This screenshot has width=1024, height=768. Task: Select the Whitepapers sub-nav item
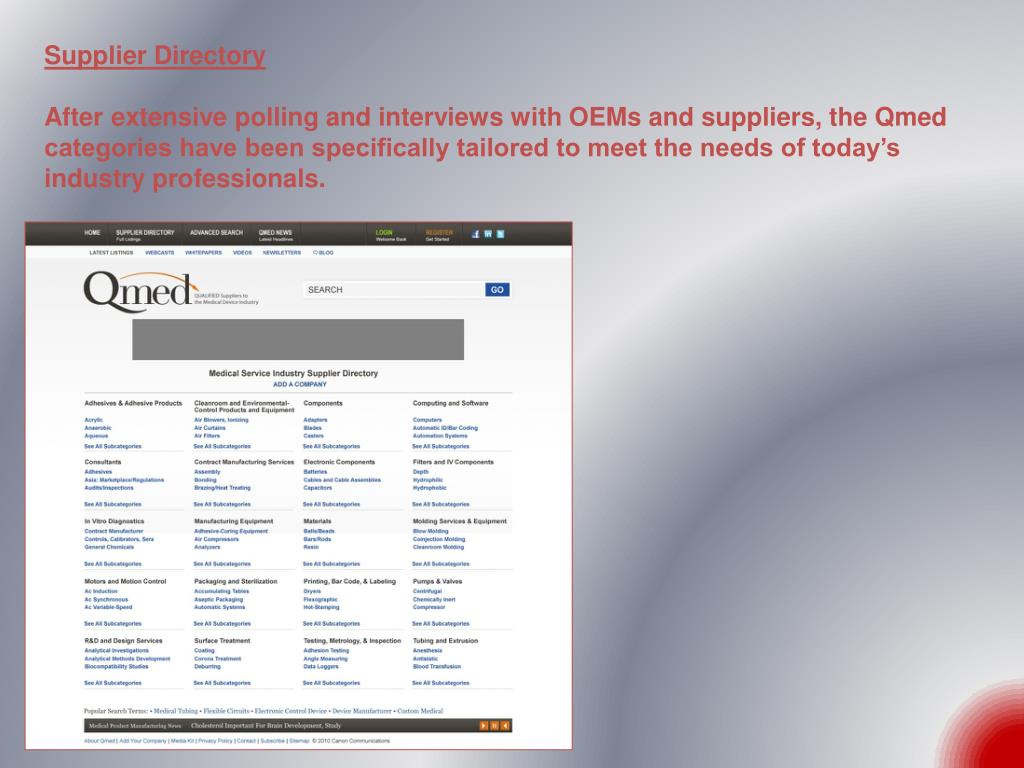coord(203,253)
